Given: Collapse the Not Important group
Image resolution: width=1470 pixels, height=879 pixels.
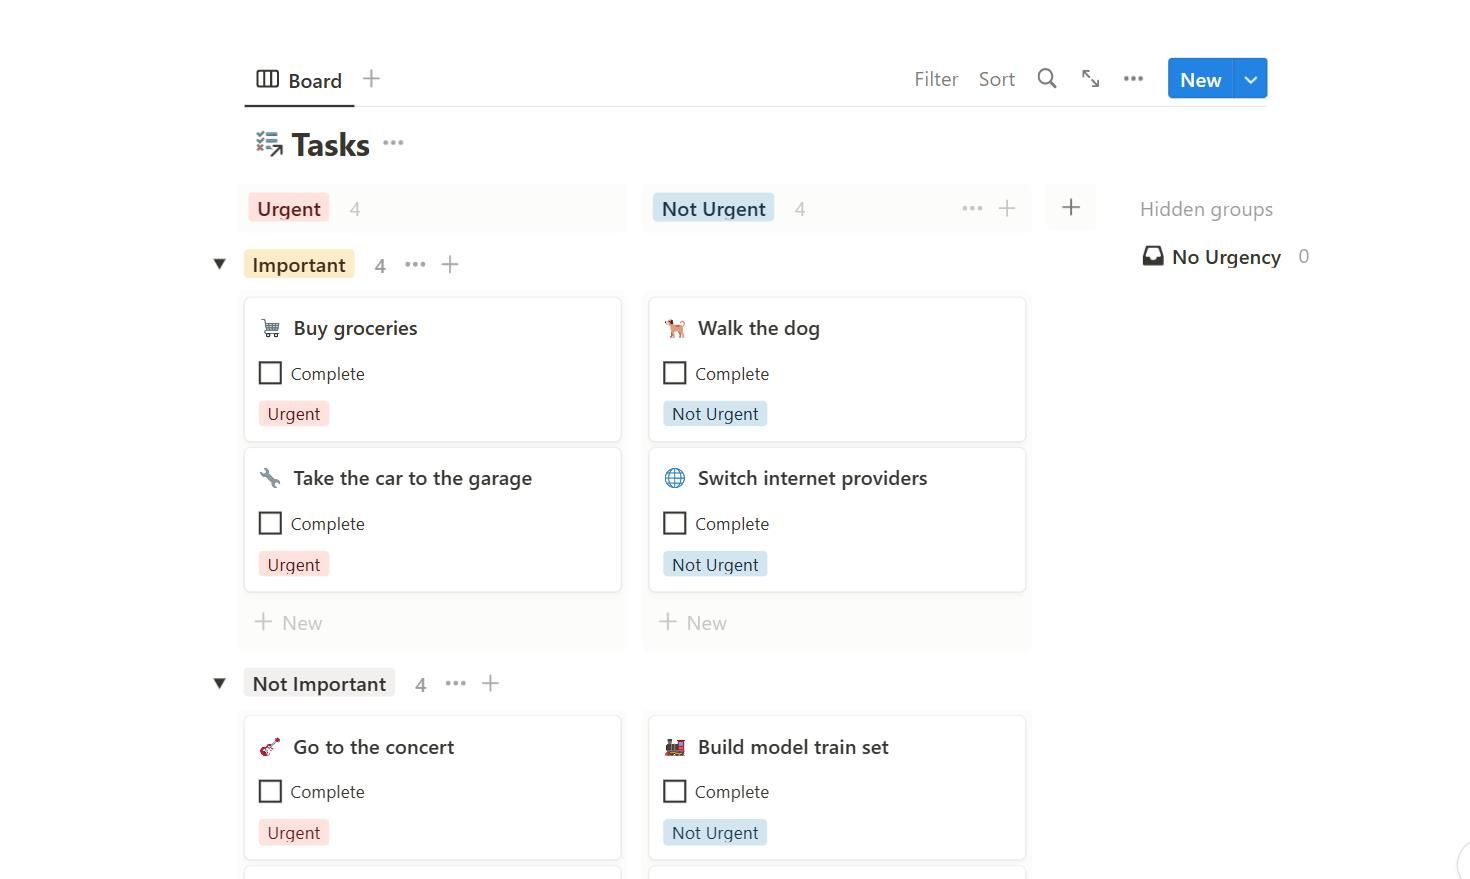Looking at the screenshot, I should [x=219, y=684].
